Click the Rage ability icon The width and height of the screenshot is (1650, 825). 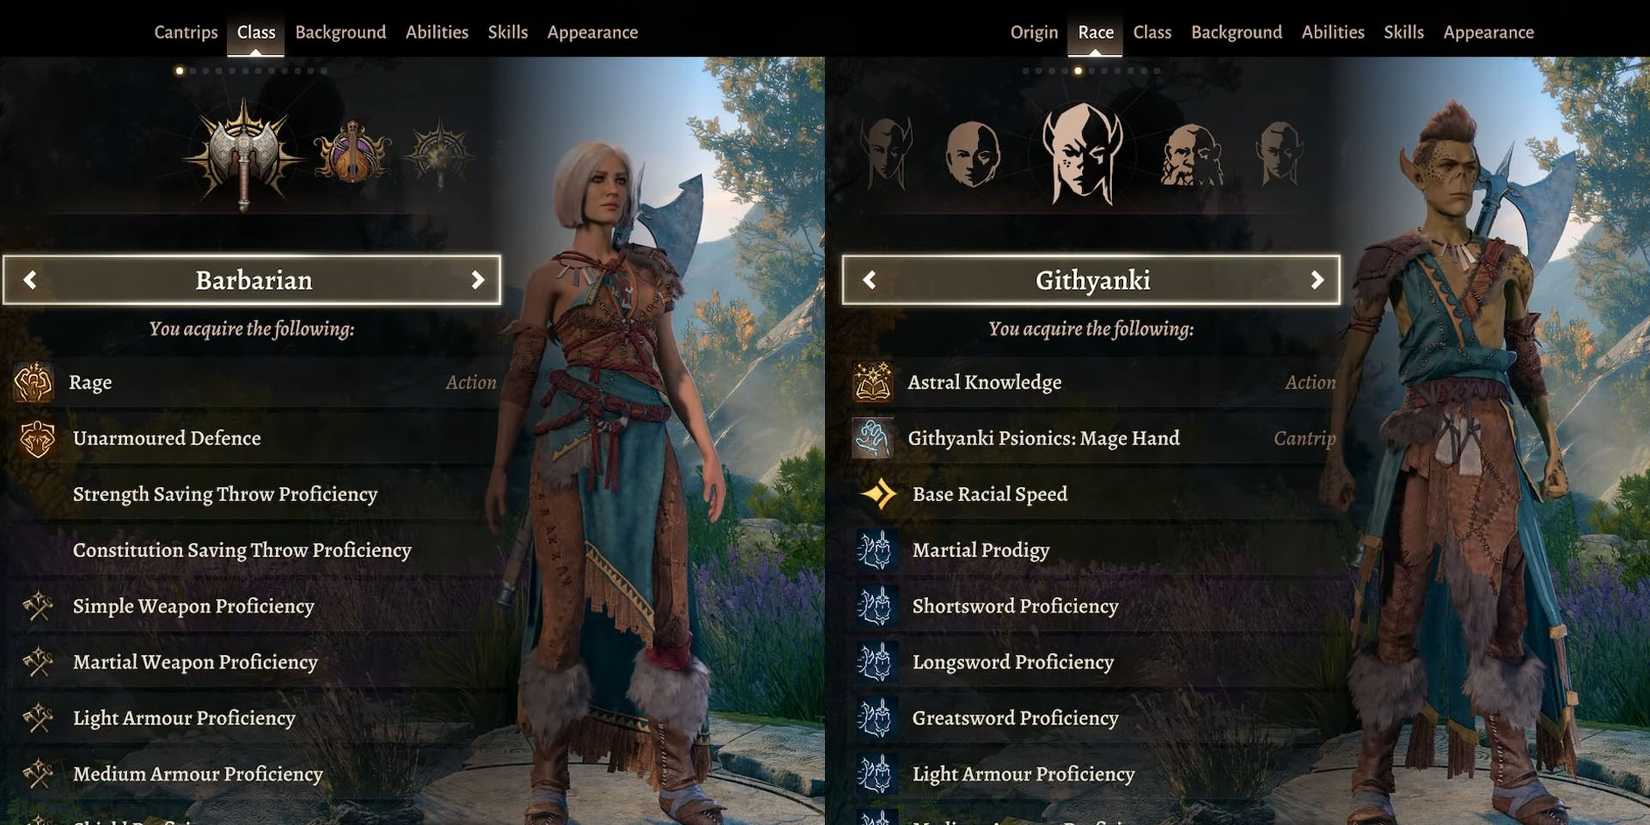point(33,382)
